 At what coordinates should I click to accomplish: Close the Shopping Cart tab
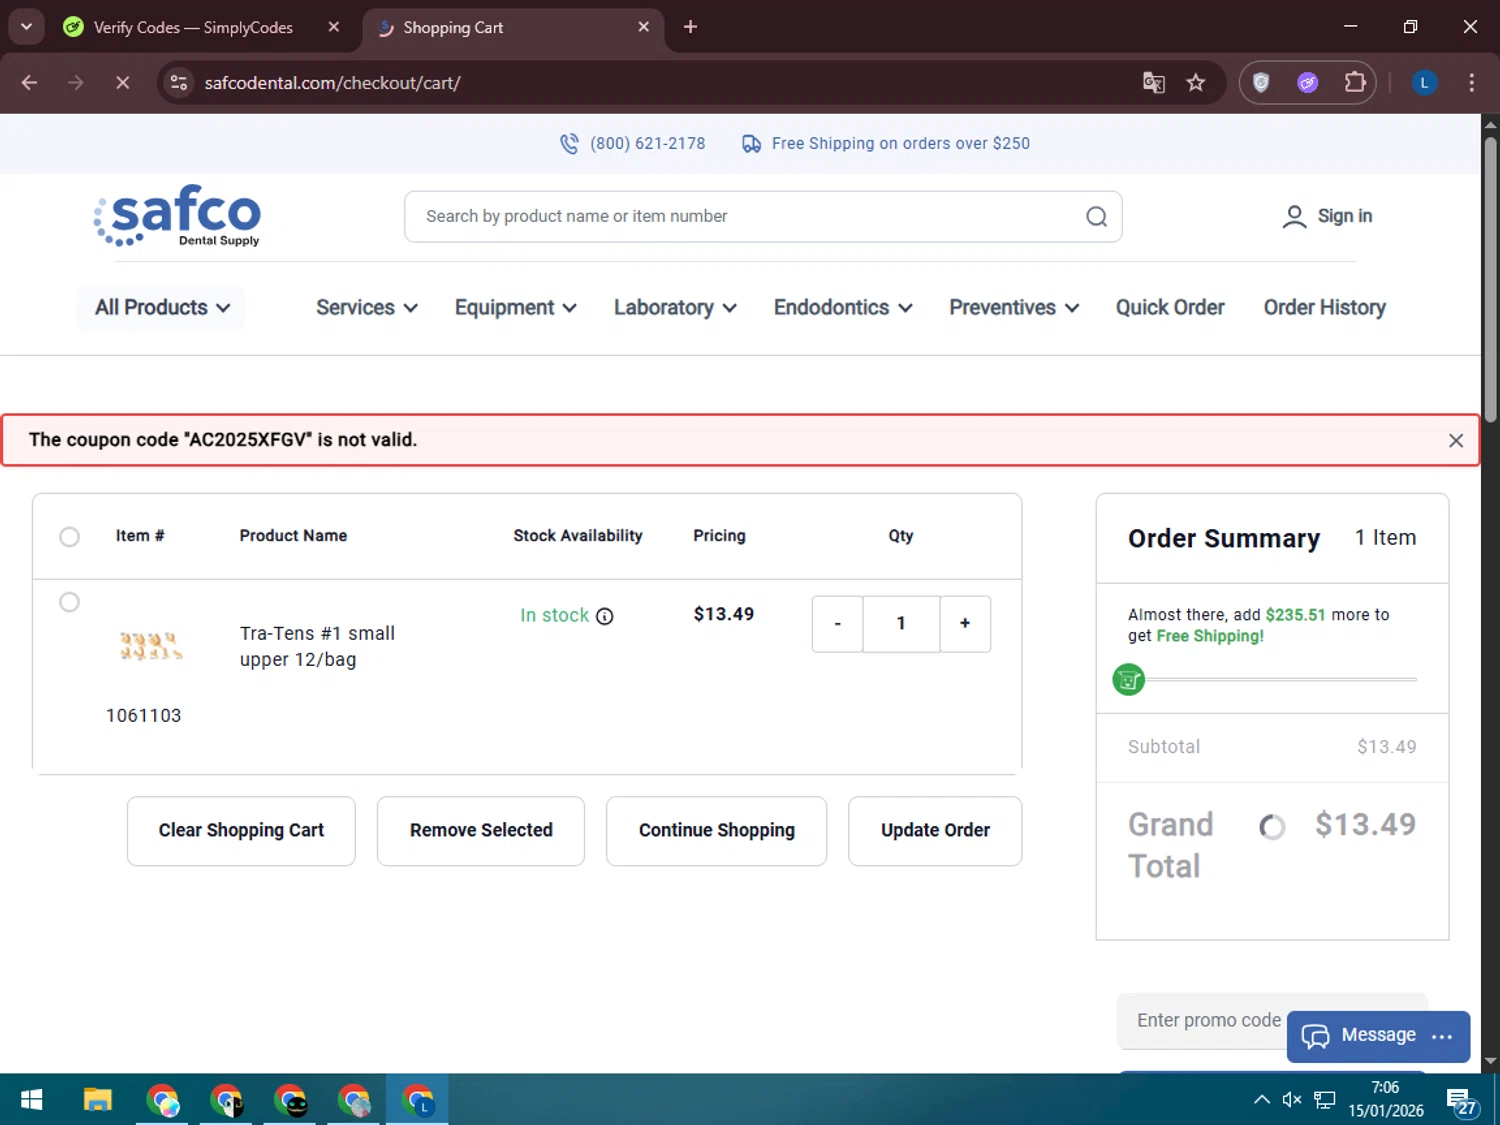(643, 27)
